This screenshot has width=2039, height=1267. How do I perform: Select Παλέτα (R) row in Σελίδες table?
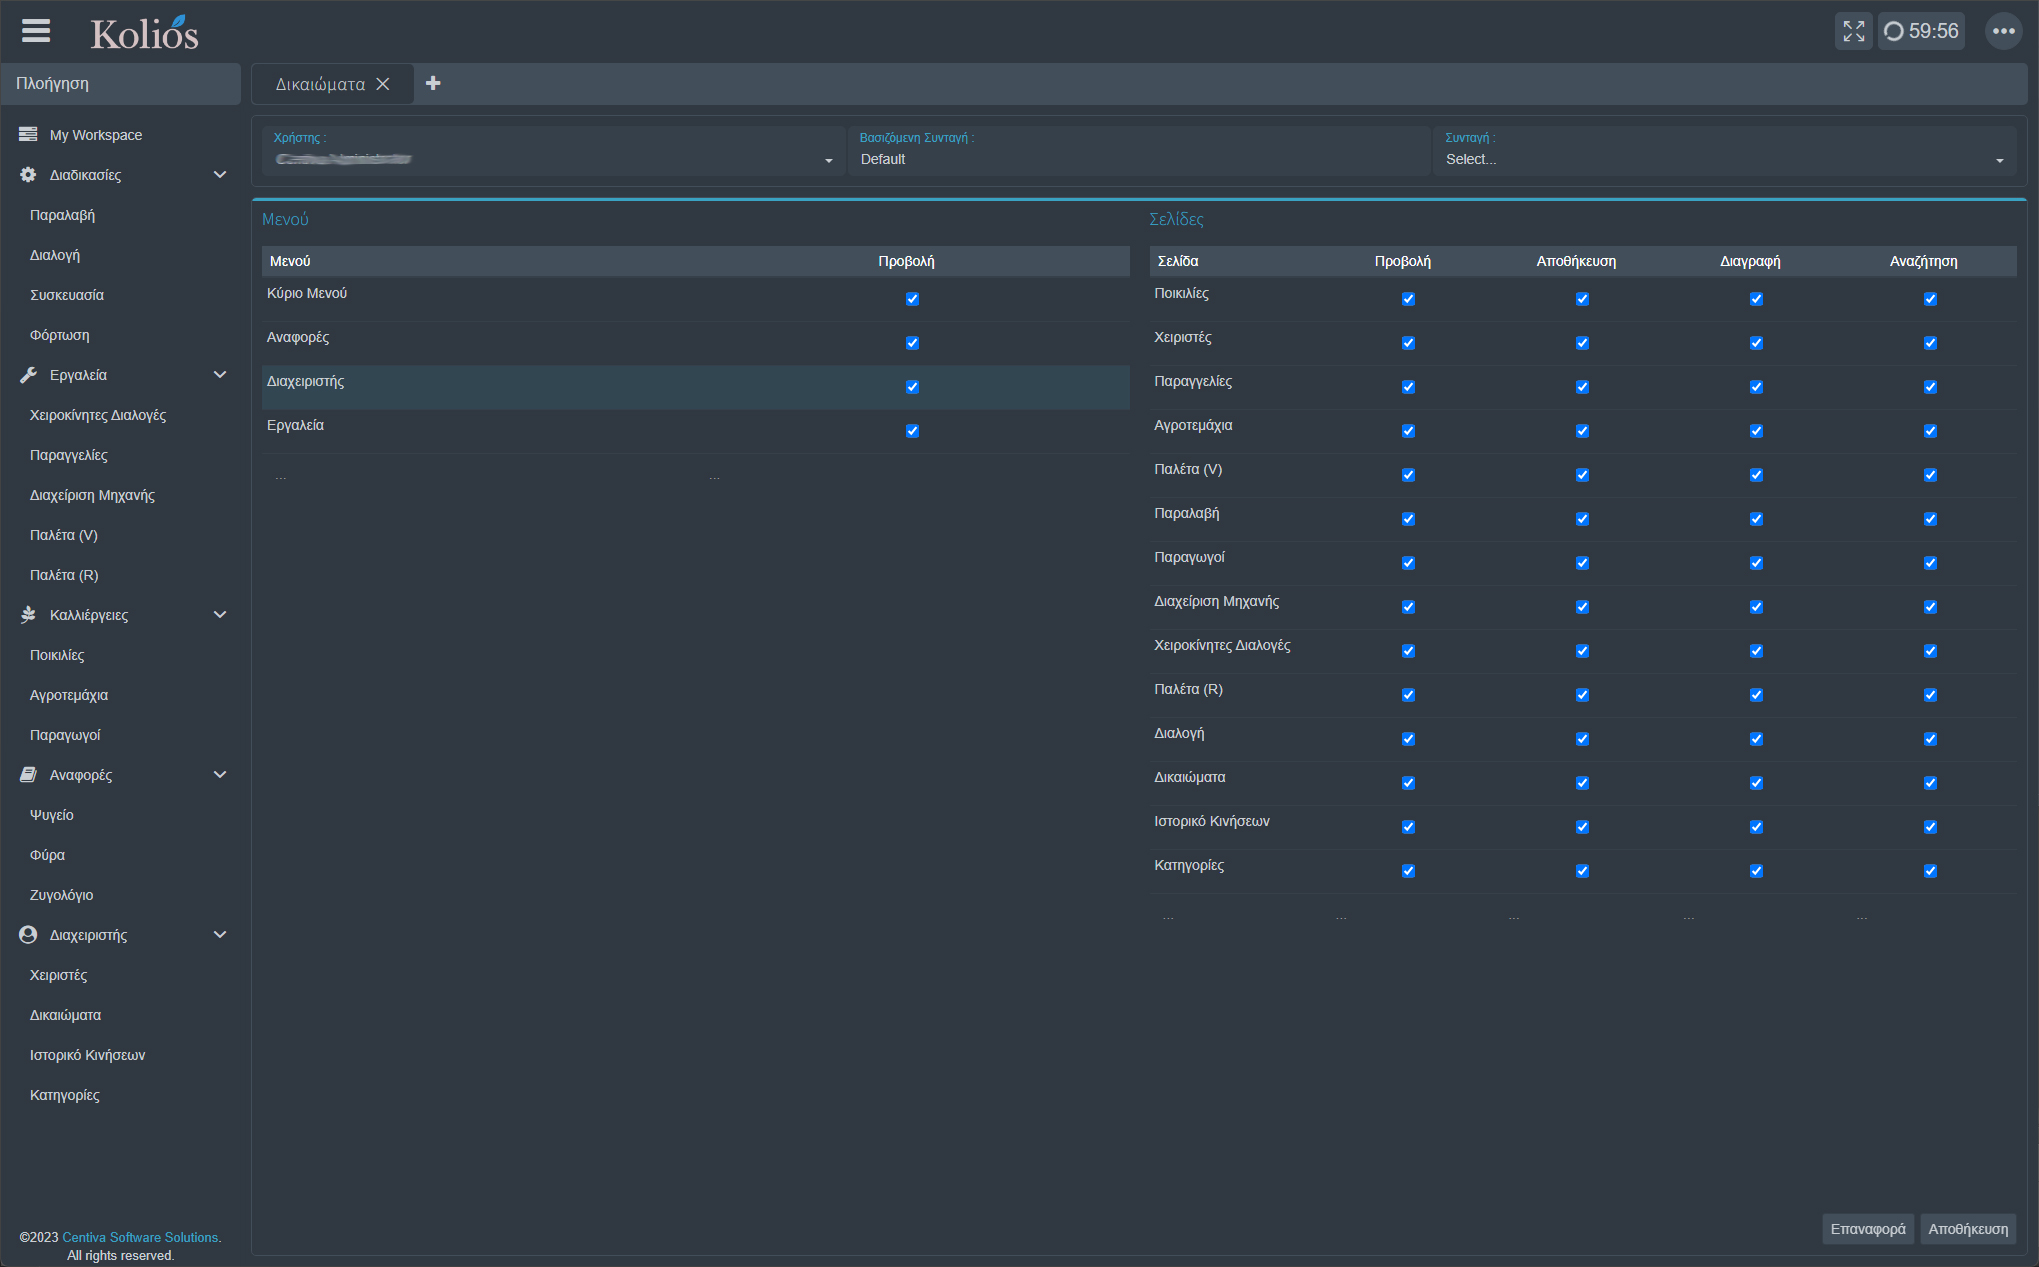[1583, 695]
